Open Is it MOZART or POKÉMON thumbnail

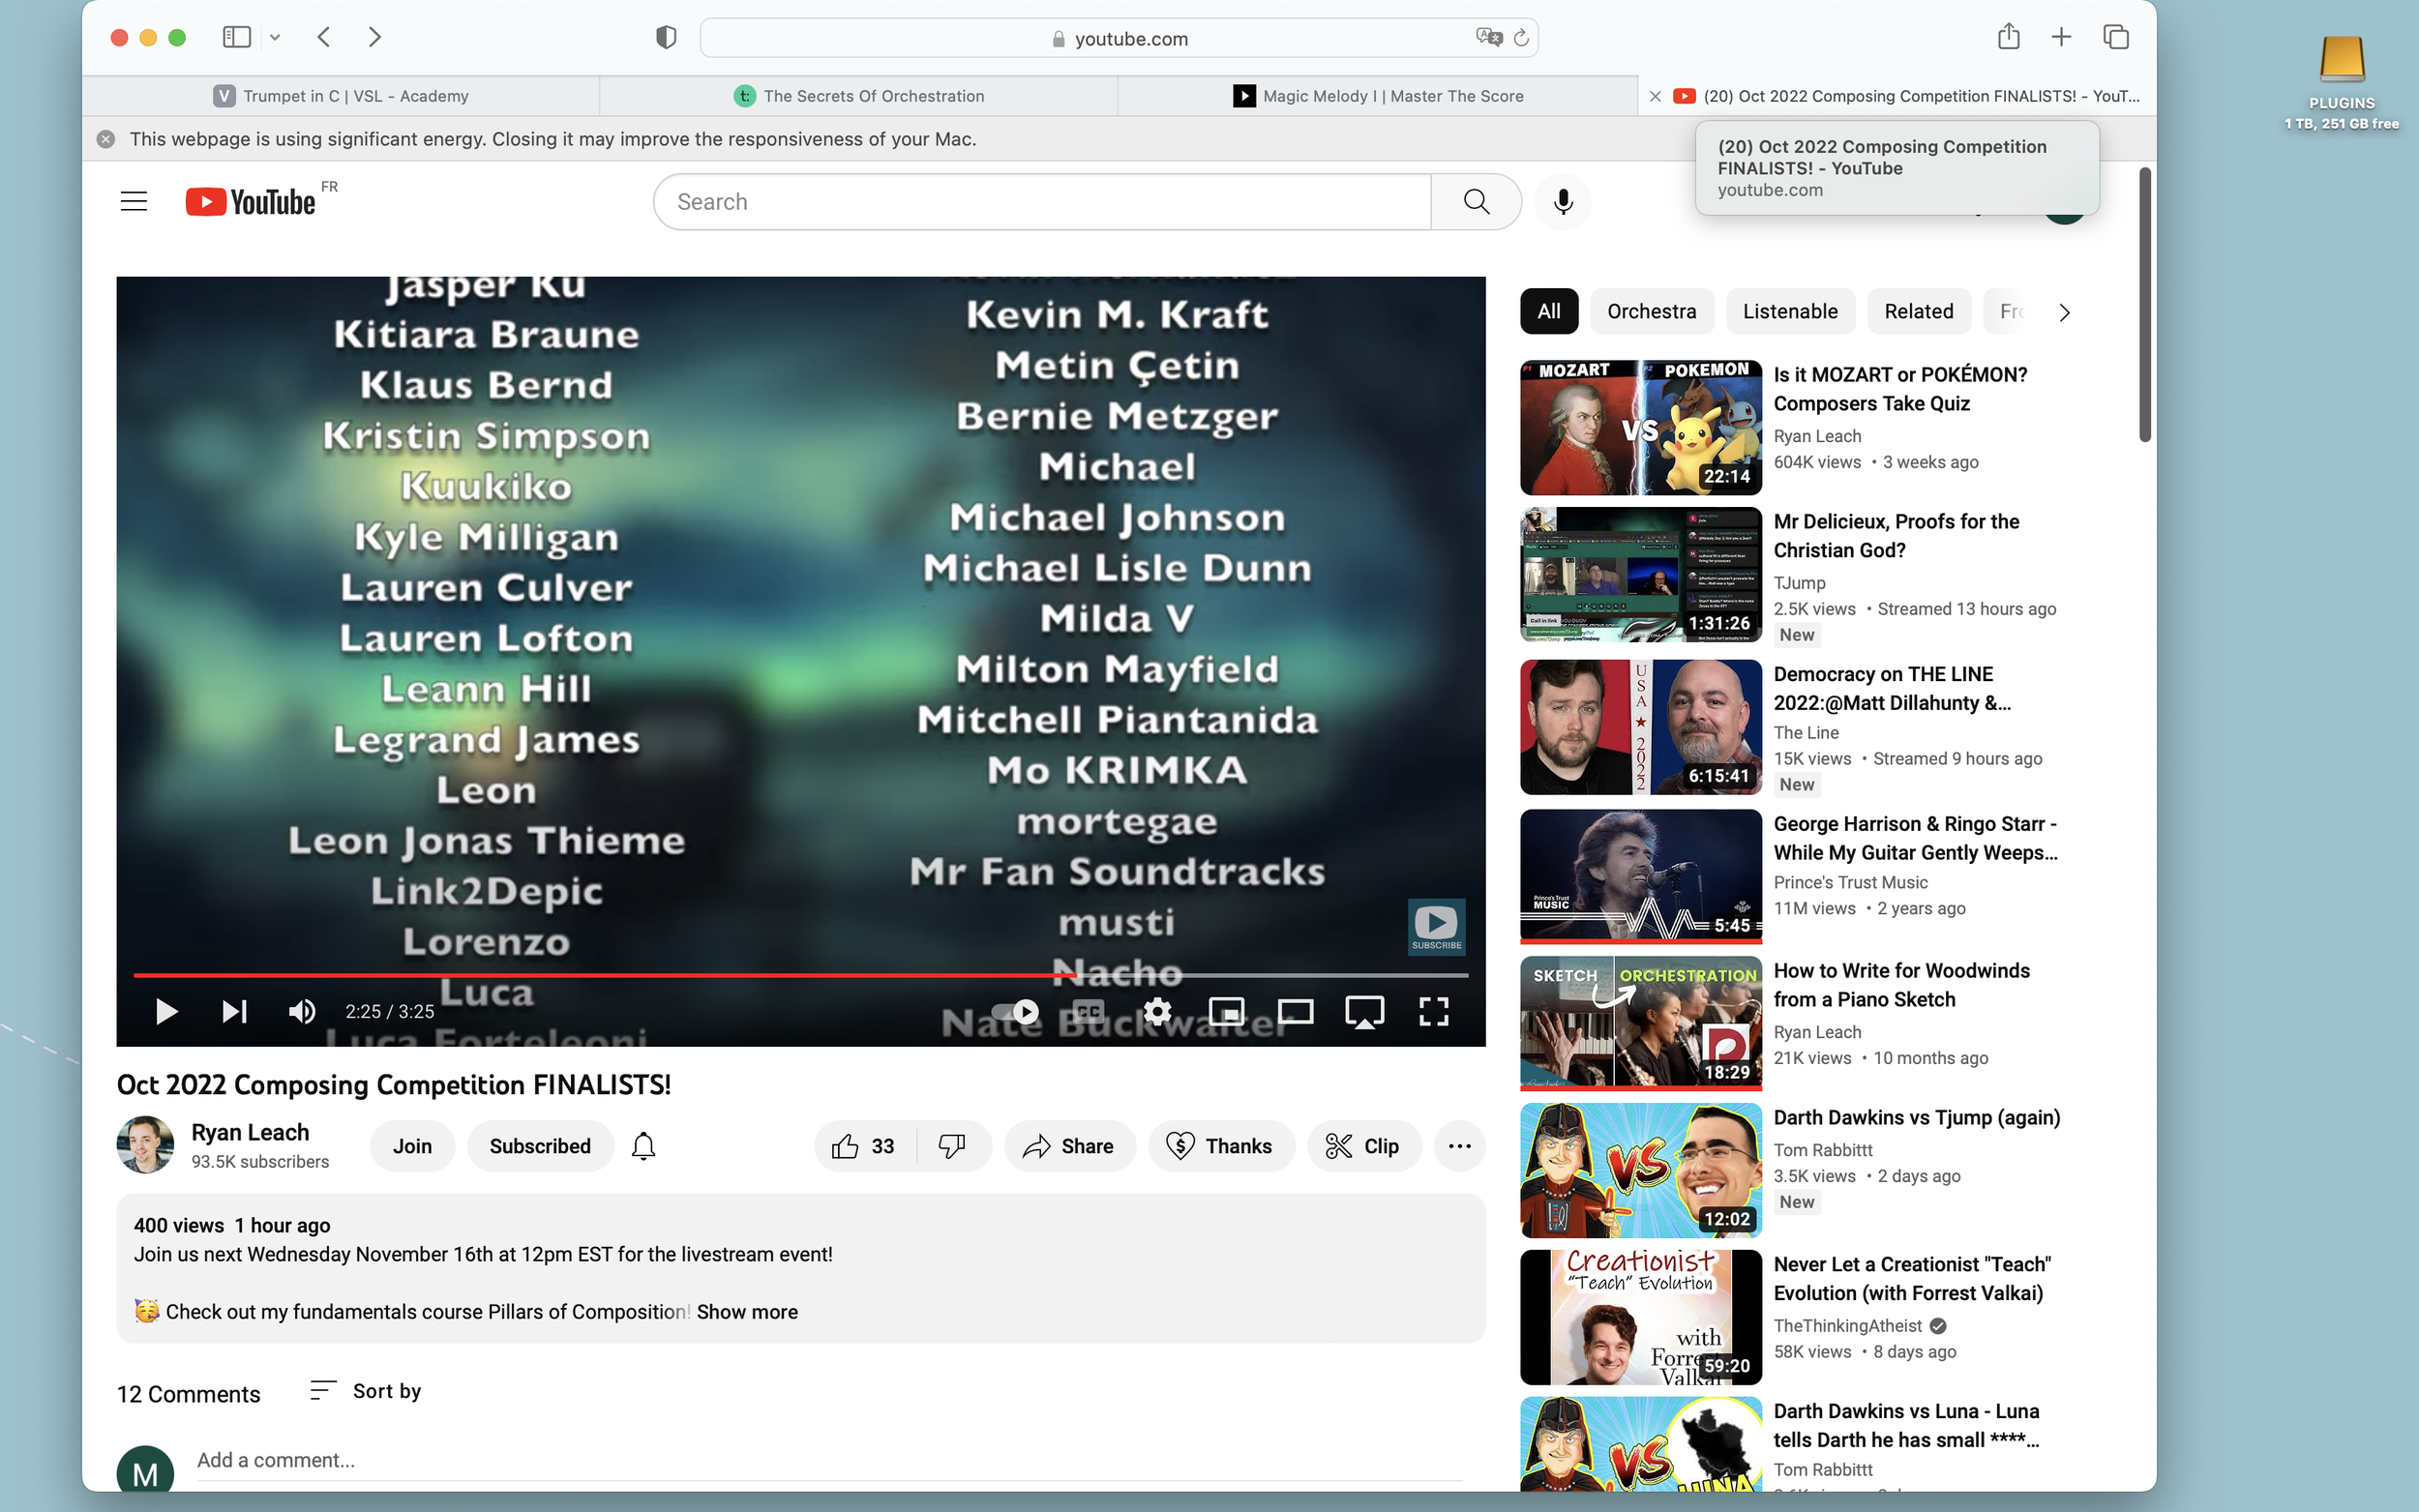pos(1640,427)
